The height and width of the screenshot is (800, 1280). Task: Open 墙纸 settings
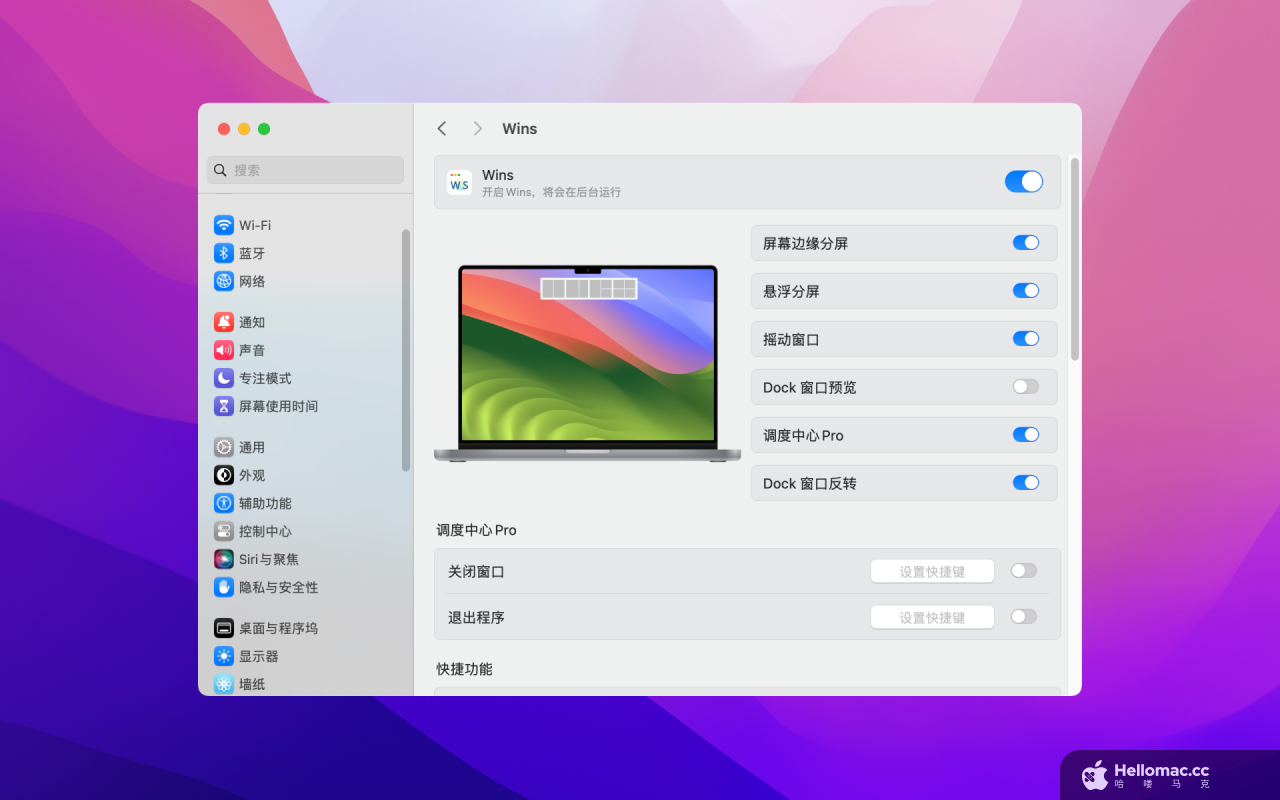305,684
